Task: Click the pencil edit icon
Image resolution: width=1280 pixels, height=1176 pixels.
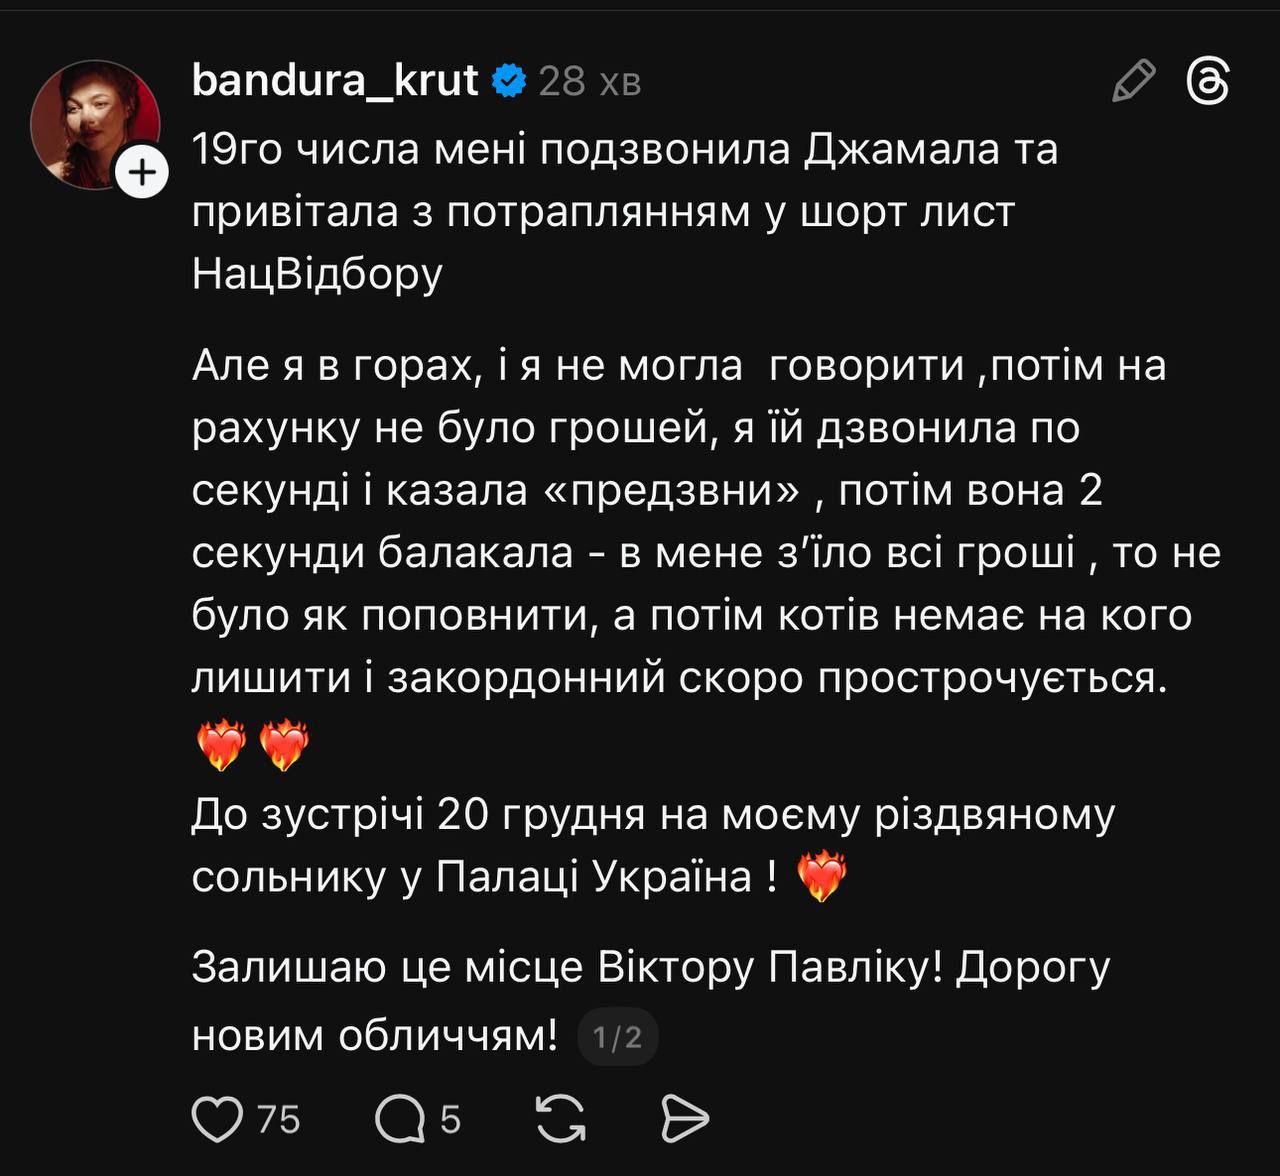Action: pyautogui.click(x=1133, y=80)
